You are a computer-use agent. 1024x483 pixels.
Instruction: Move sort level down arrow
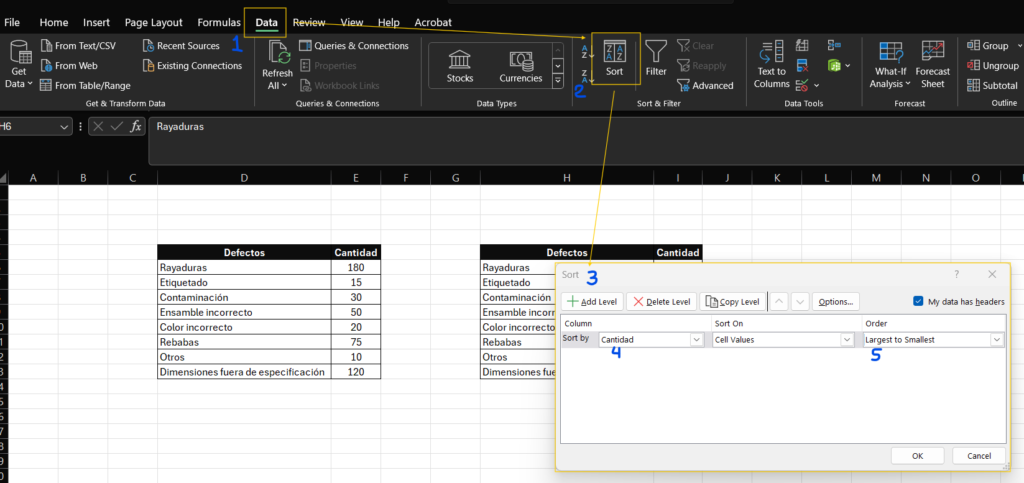801,302
